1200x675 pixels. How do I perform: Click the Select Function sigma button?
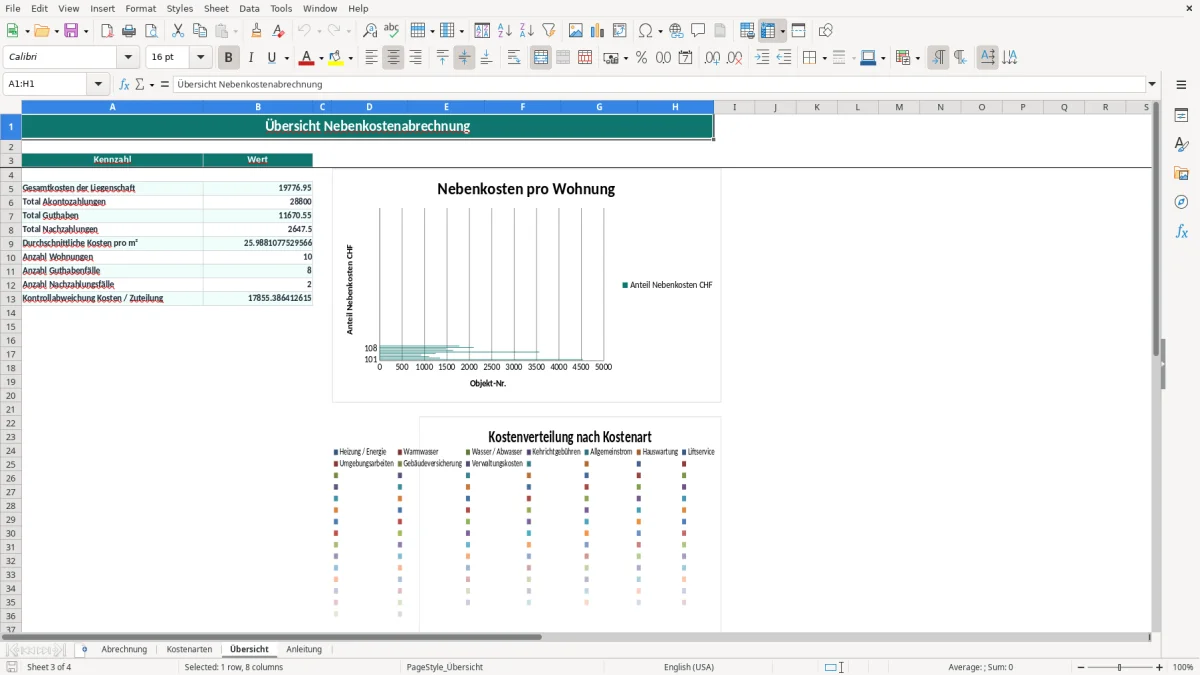coord(140,85)
